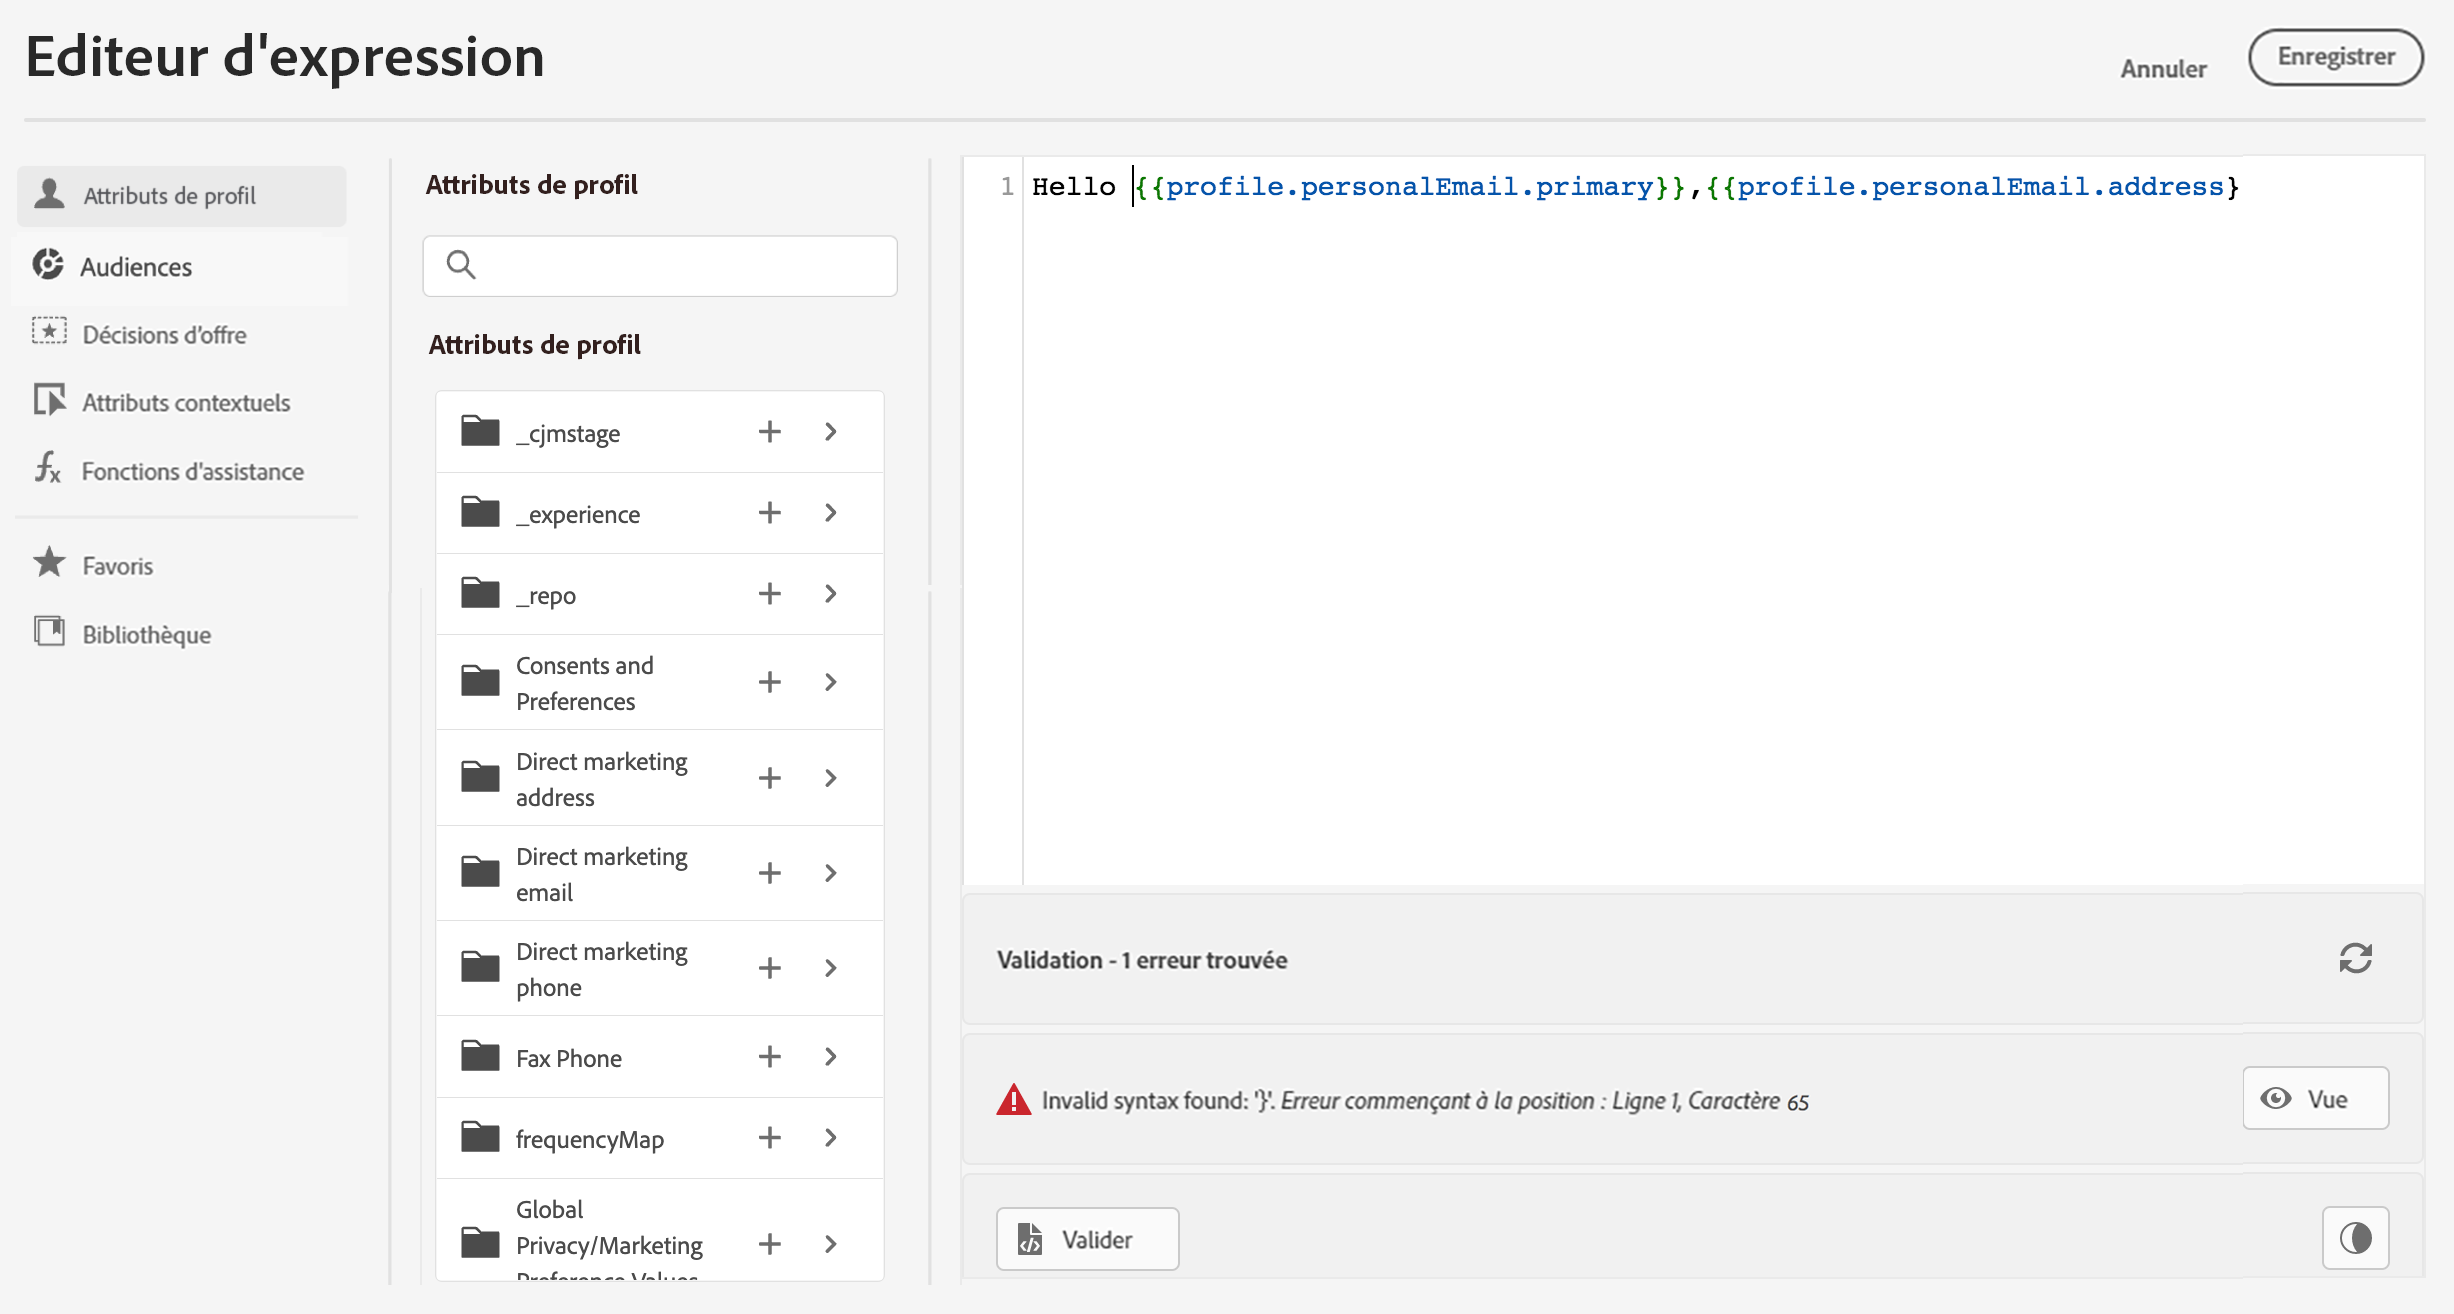Click the Vue eye button
Viewport: 2454px width, 1314px height.
point(2315,1099)
